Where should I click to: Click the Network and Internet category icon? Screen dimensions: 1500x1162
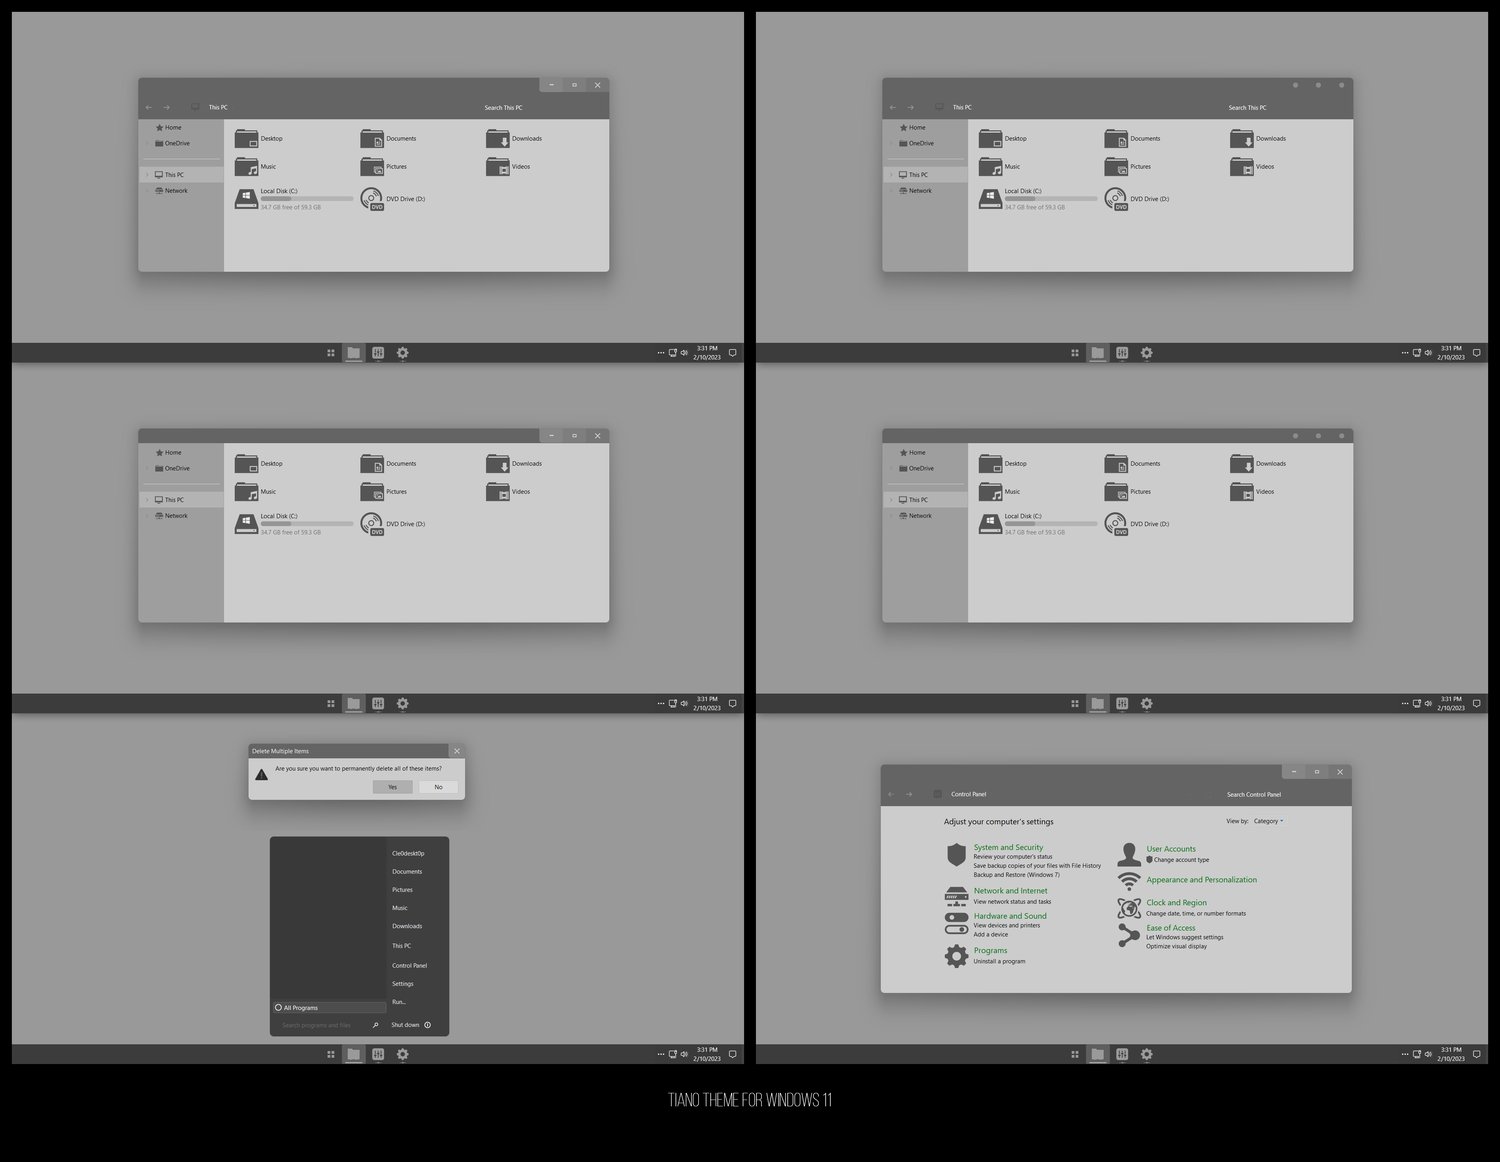point(956,895)
